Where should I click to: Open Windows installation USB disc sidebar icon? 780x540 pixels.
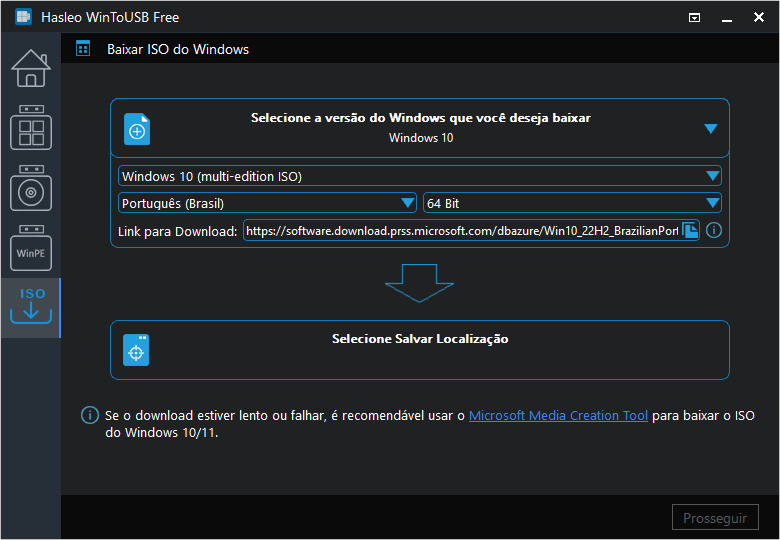[31, 188]
